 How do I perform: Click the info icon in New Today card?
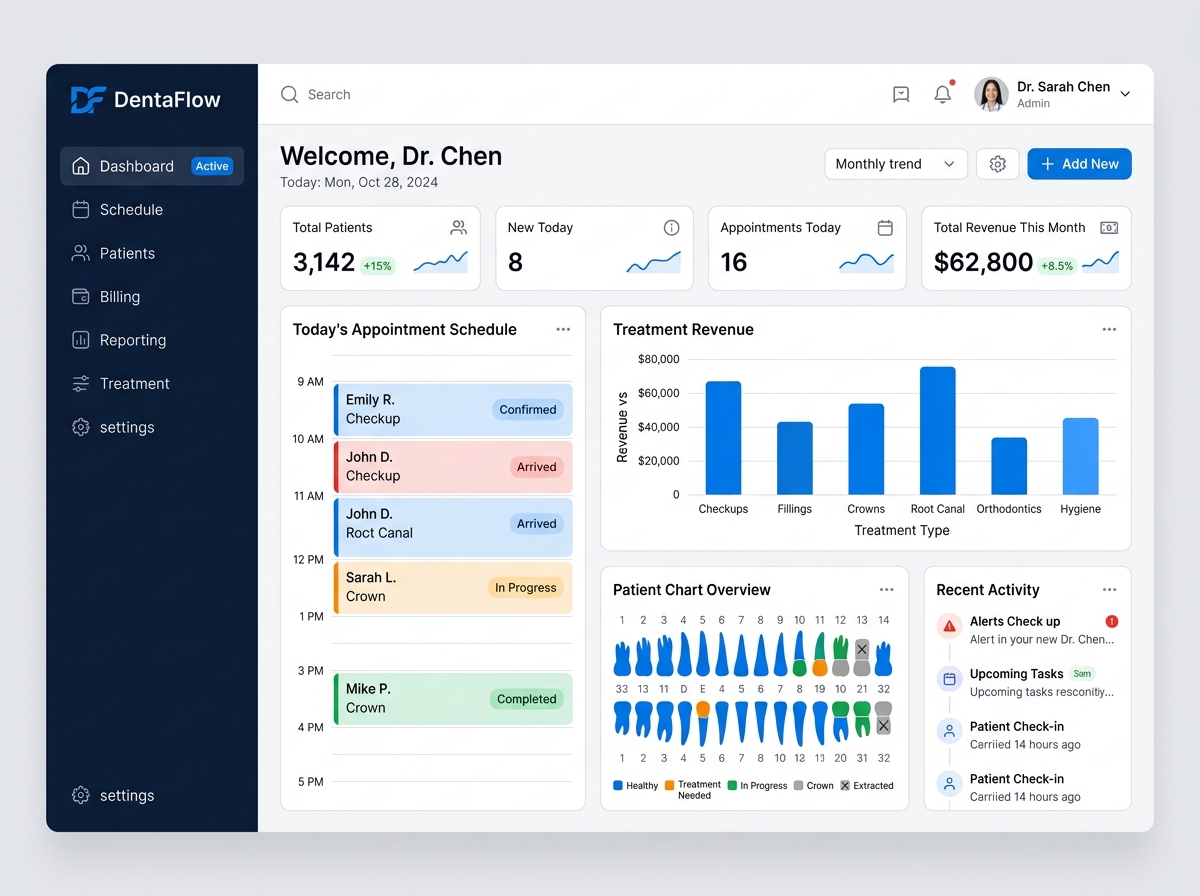671,228
